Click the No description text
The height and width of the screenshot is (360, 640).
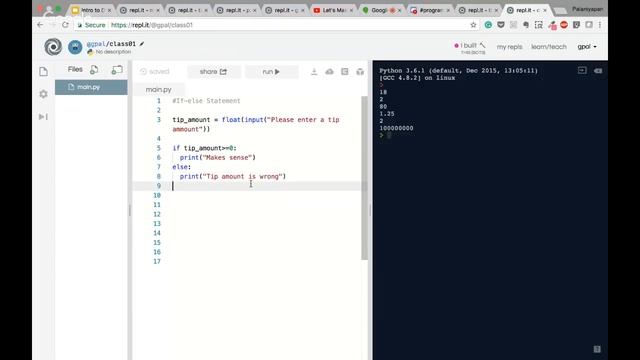click(x=113, y=52)
